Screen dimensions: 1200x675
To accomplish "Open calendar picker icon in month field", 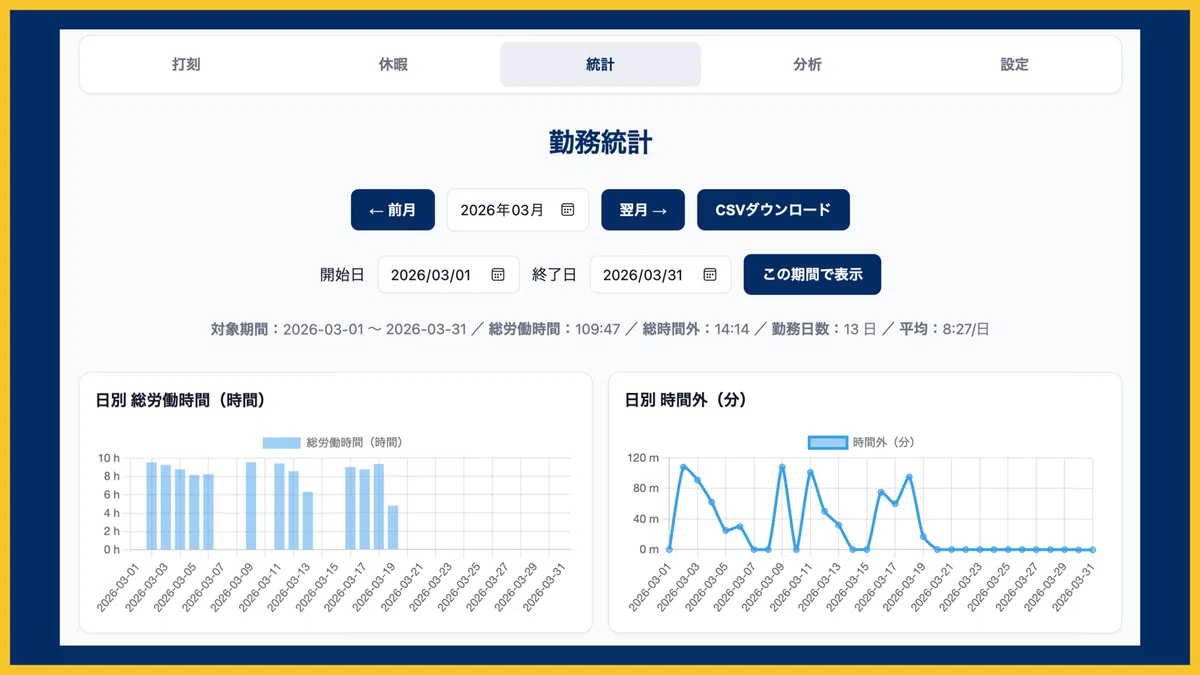I will click(x=568, y=210).
